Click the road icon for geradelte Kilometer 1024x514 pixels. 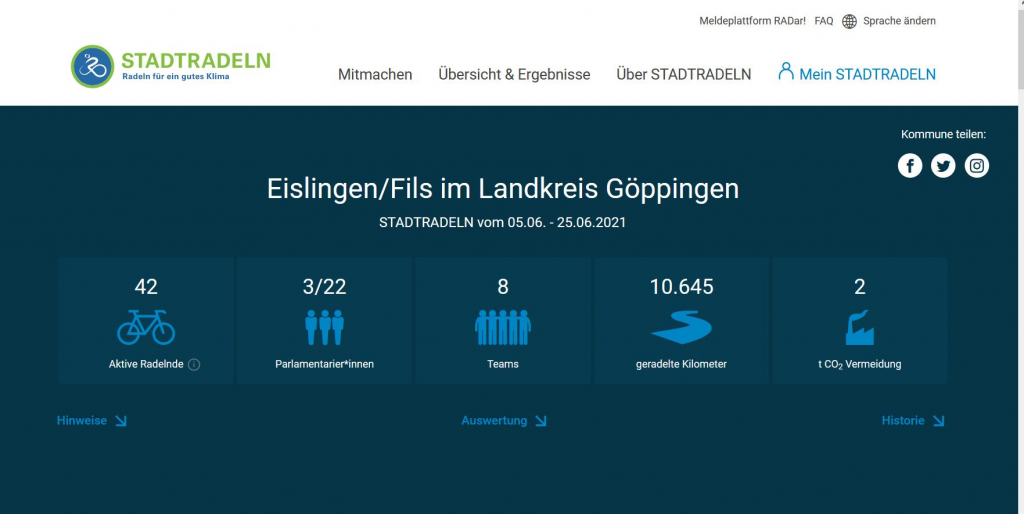pyautogui.click(x=681, y=327)
